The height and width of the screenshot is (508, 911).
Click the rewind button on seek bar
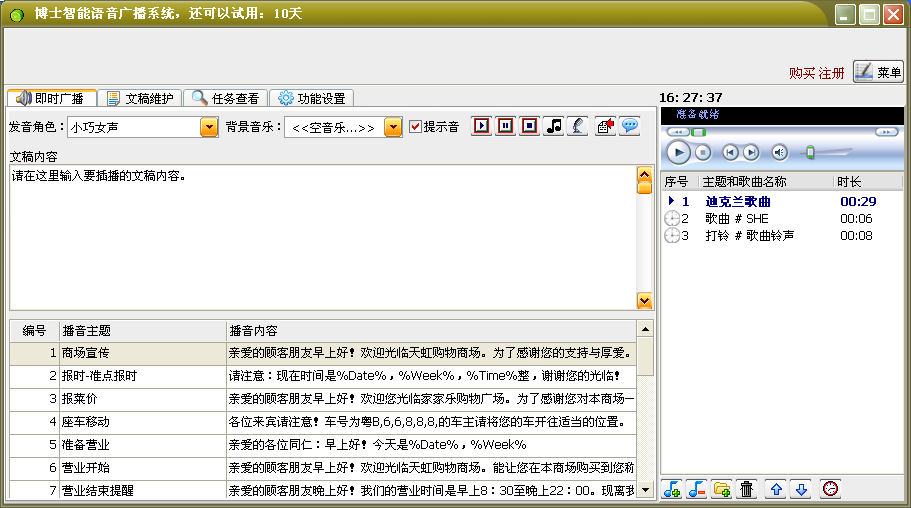click(x=678, y=132)
